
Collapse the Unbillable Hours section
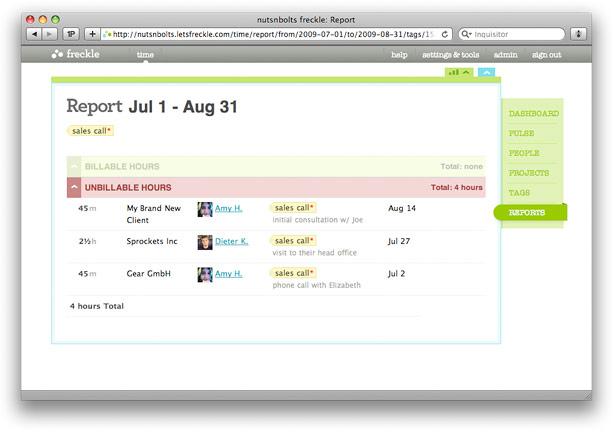[x=74, y=187]
